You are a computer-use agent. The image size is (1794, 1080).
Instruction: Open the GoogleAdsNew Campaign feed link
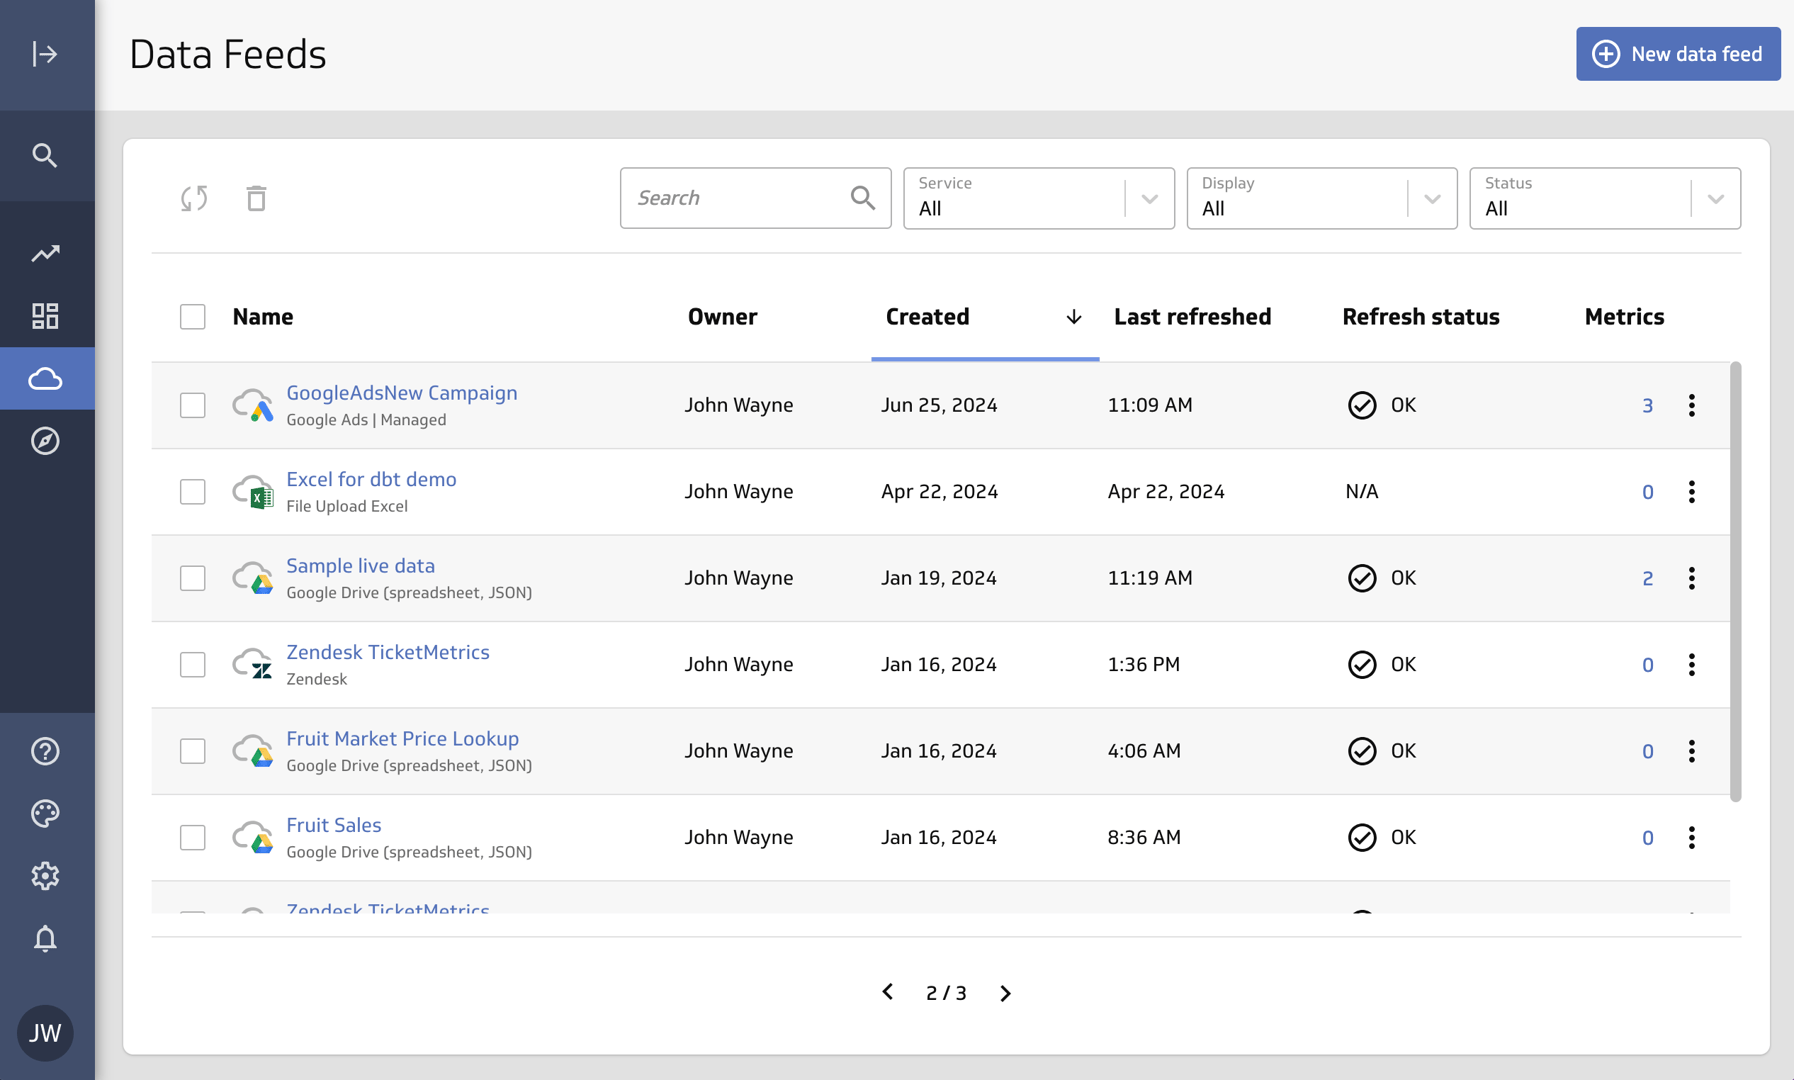402,393
